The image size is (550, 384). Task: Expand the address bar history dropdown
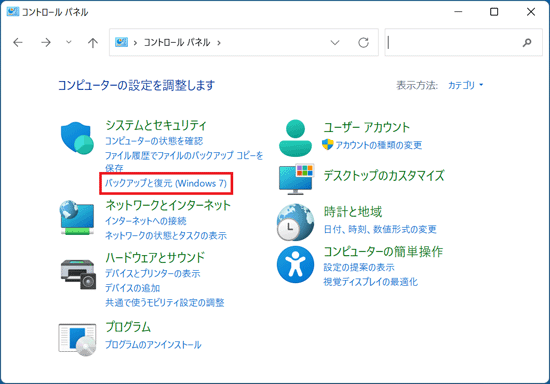point(335,43)
